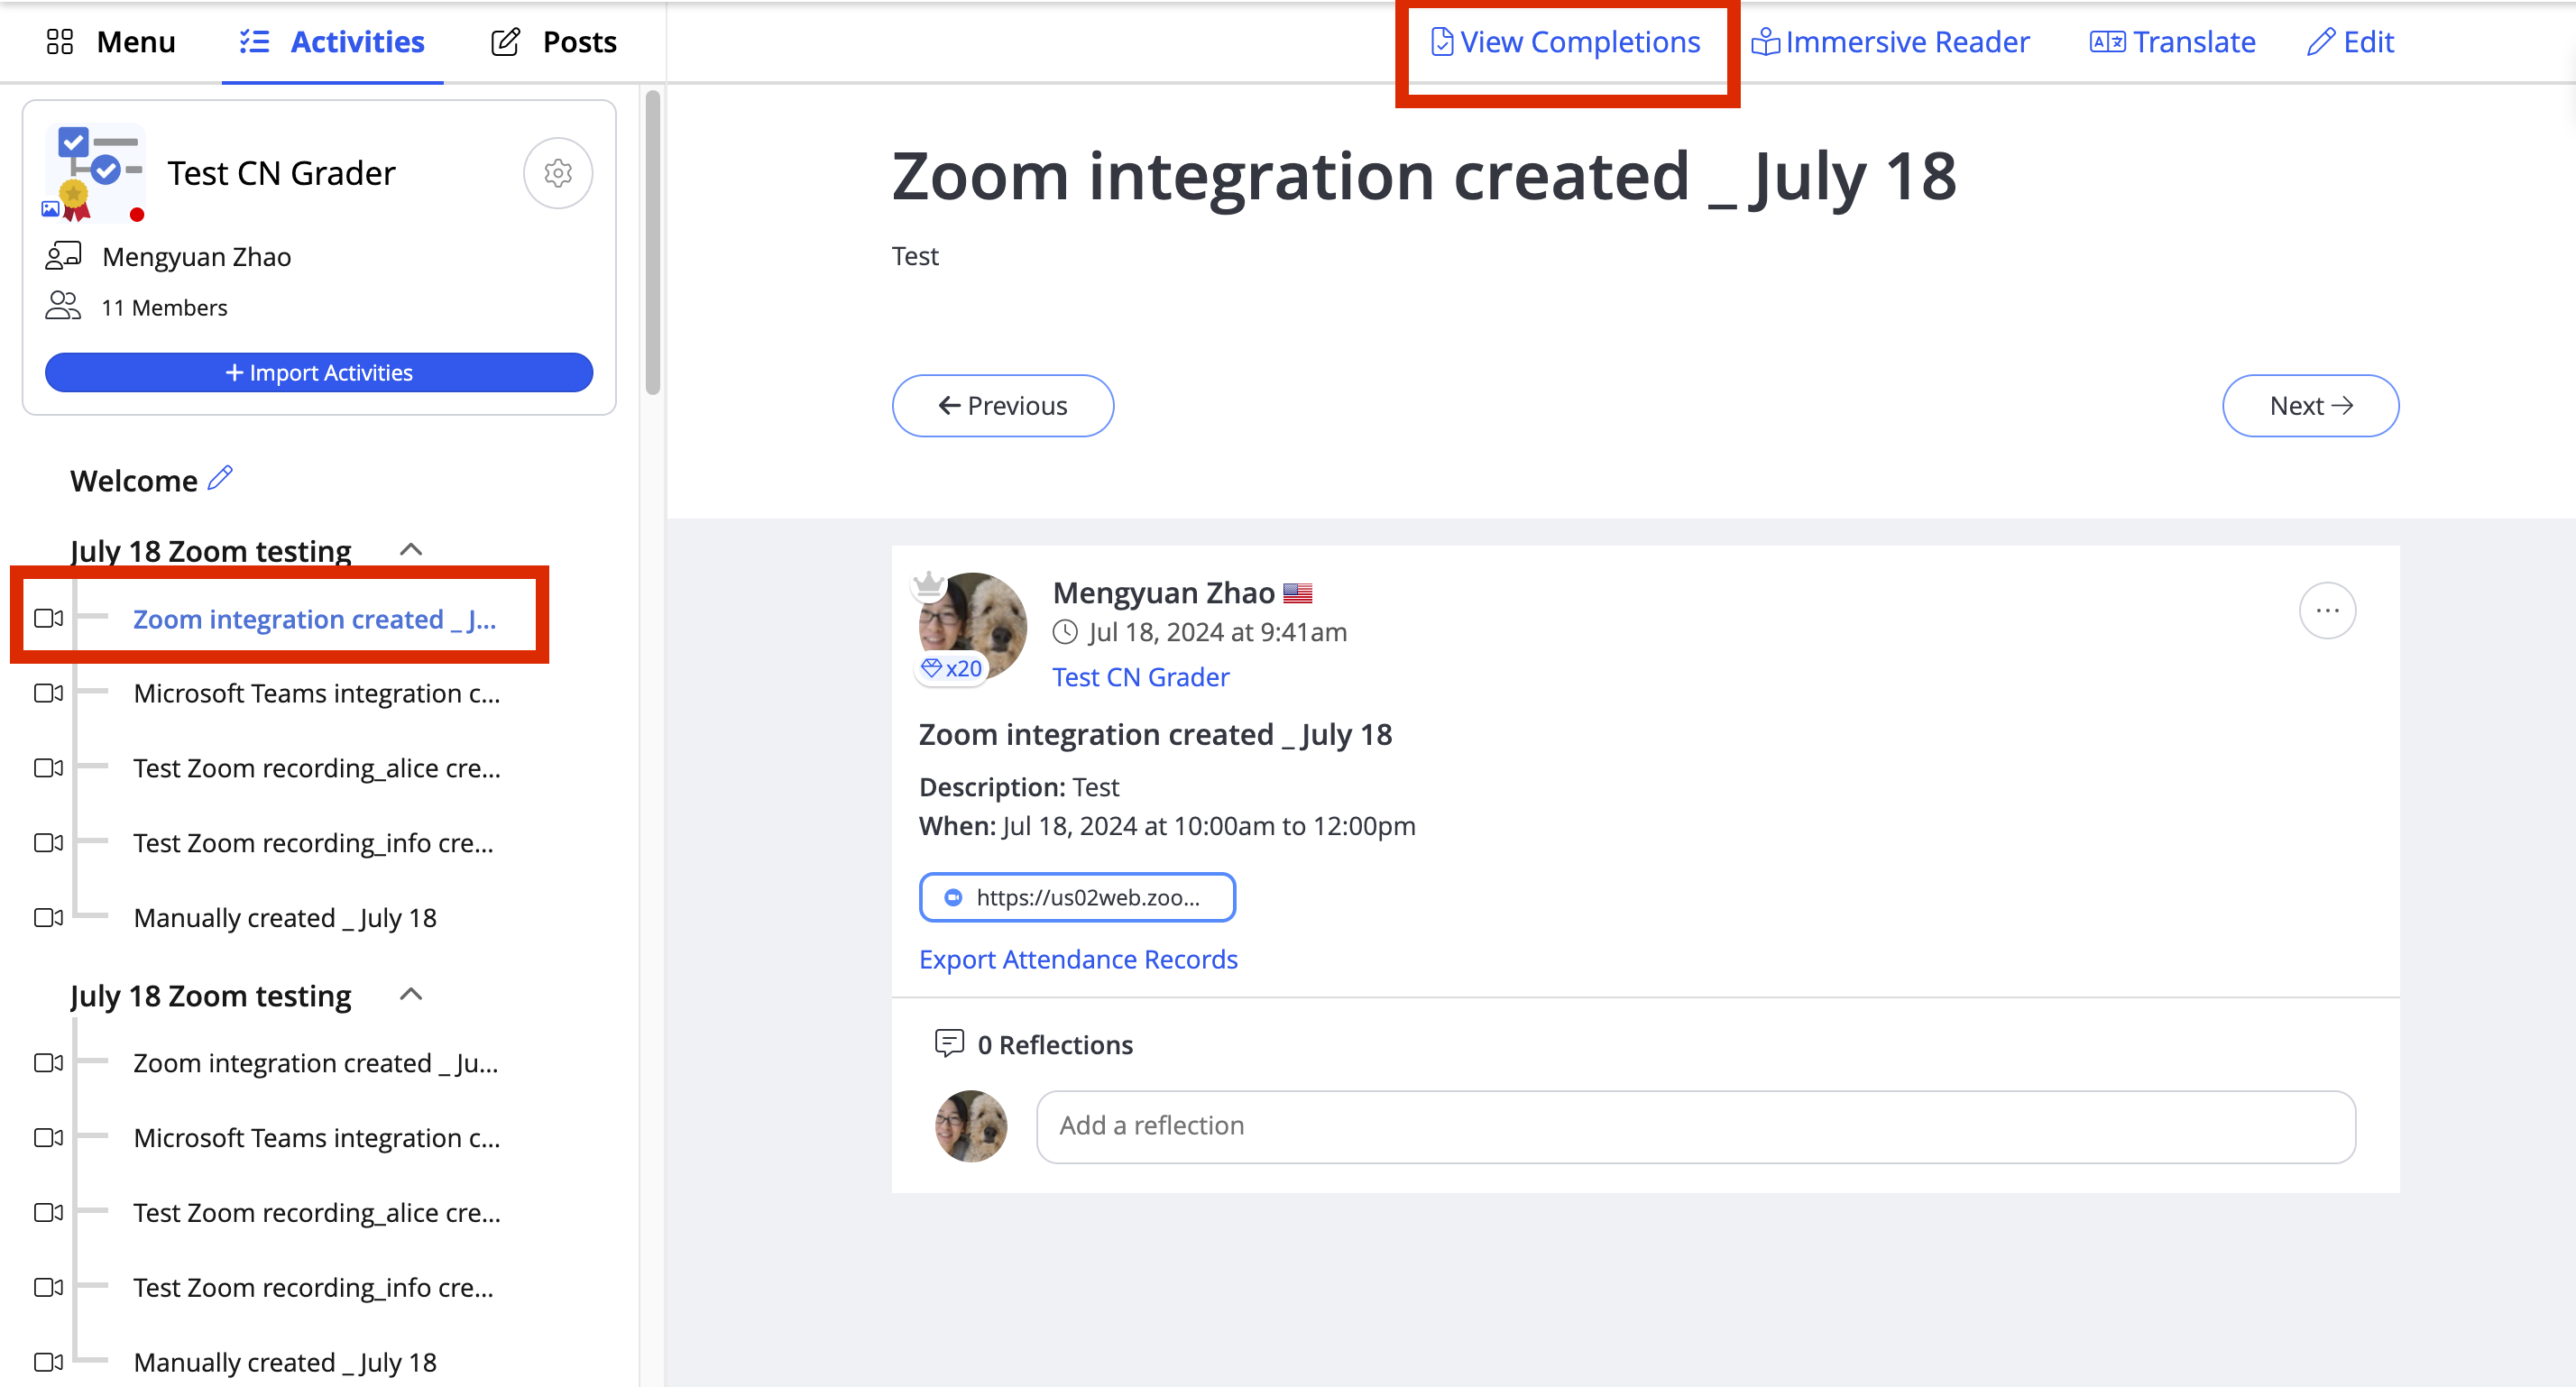The width and height of the screenshot is (2576, 1387).
Task: Open Immersive Reader
Action: 1890,42
